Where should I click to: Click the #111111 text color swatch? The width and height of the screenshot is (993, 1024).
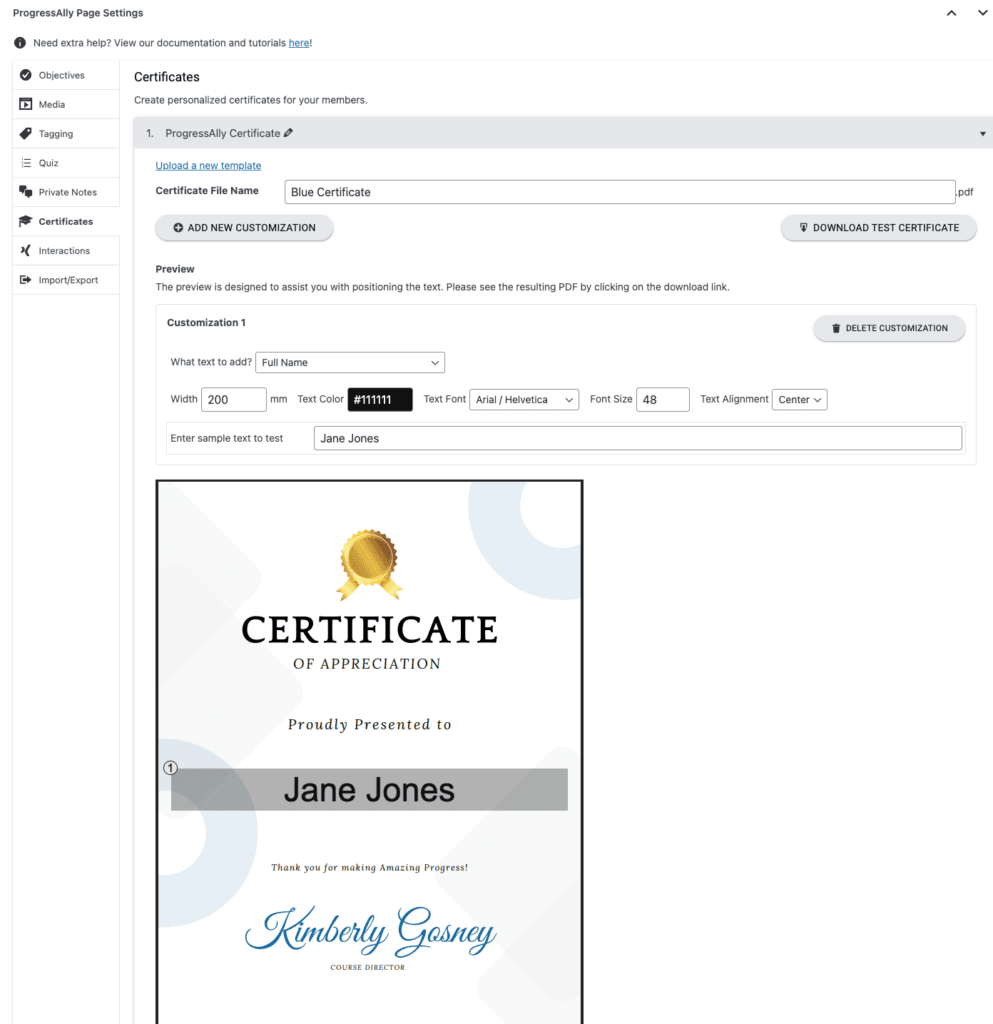point(380,400)
